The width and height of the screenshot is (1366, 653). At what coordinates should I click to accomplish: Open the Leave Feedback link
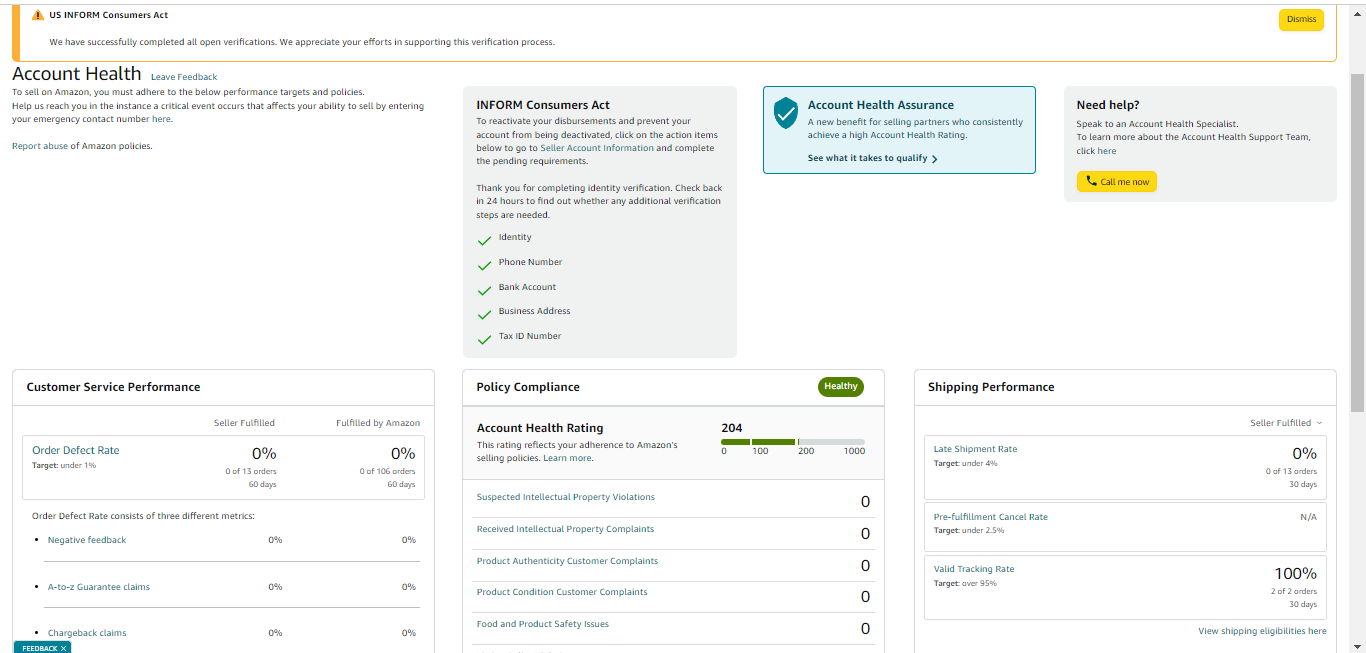184,77
